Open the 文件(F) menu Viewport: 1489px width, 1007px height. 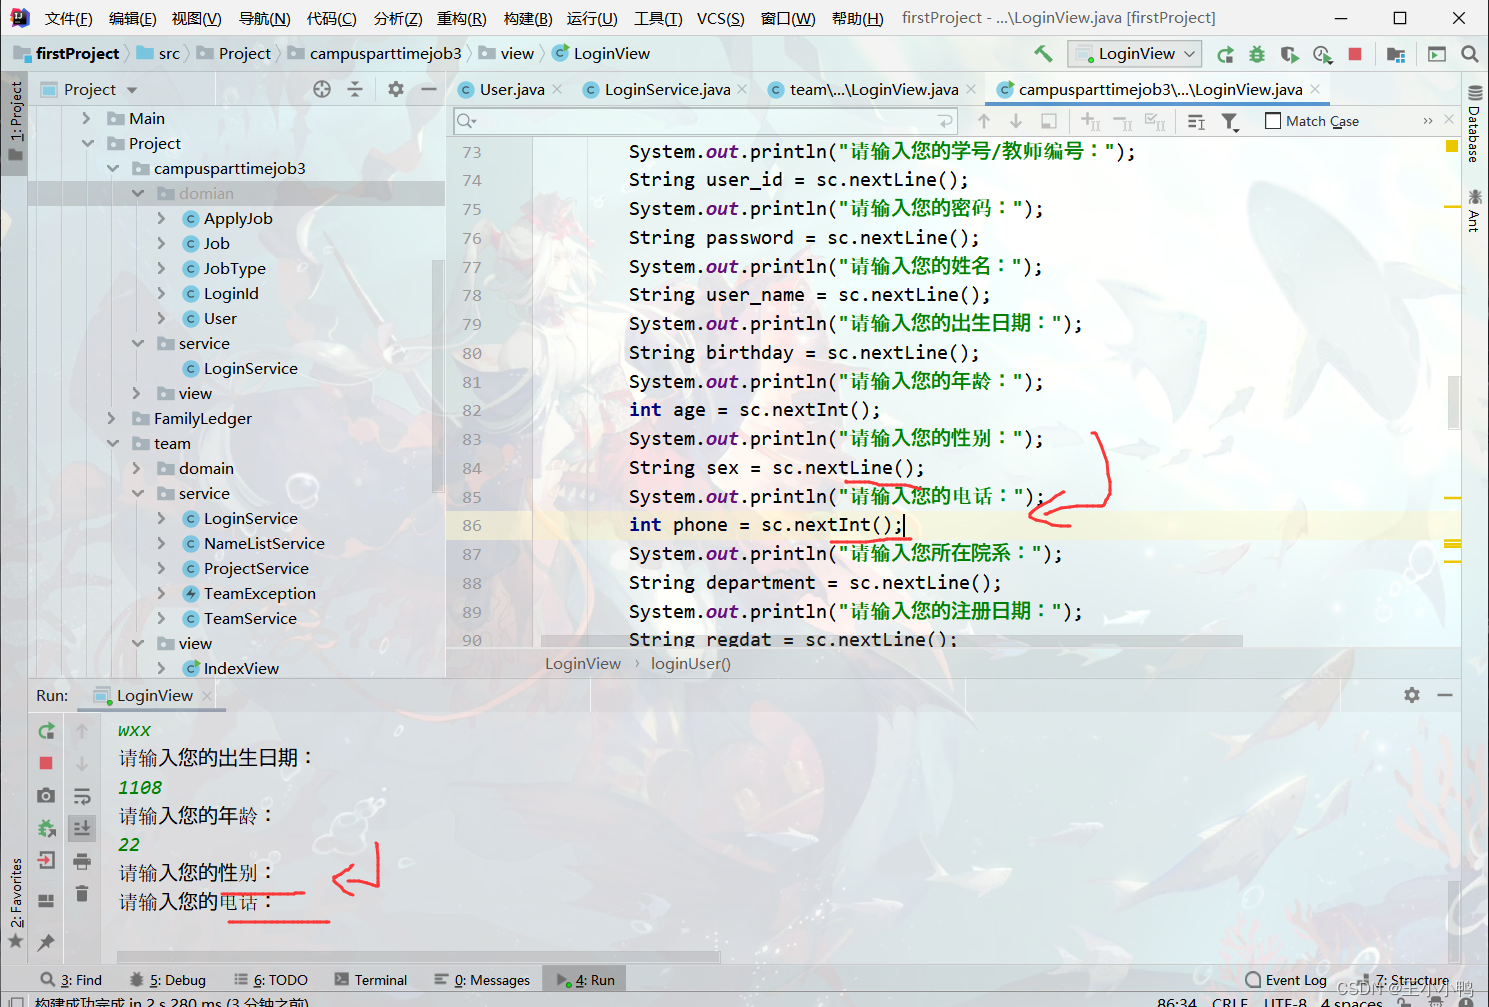point(69,18)
